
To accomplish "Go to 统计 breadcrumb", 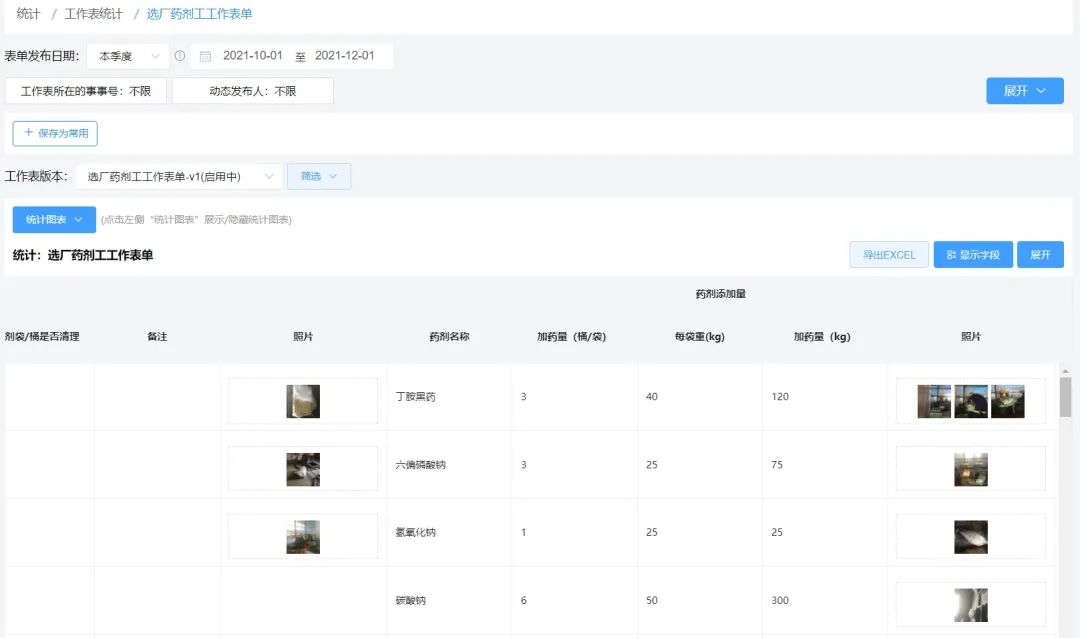I will pos(28,14).
